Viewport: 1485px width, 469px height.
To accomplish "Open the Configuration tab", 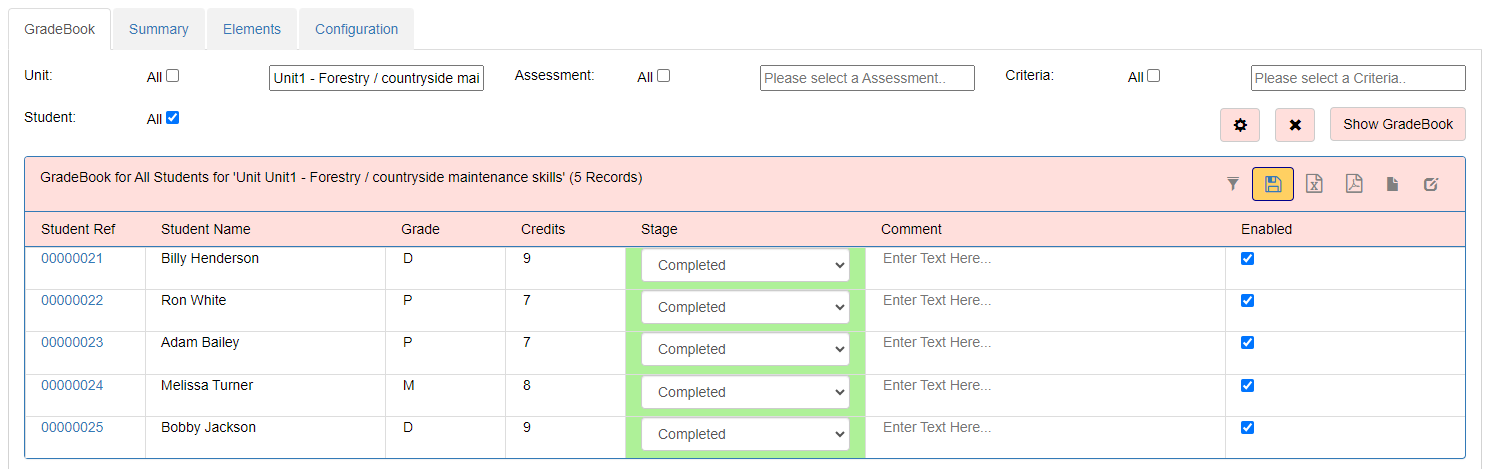I will pos(357,29).
